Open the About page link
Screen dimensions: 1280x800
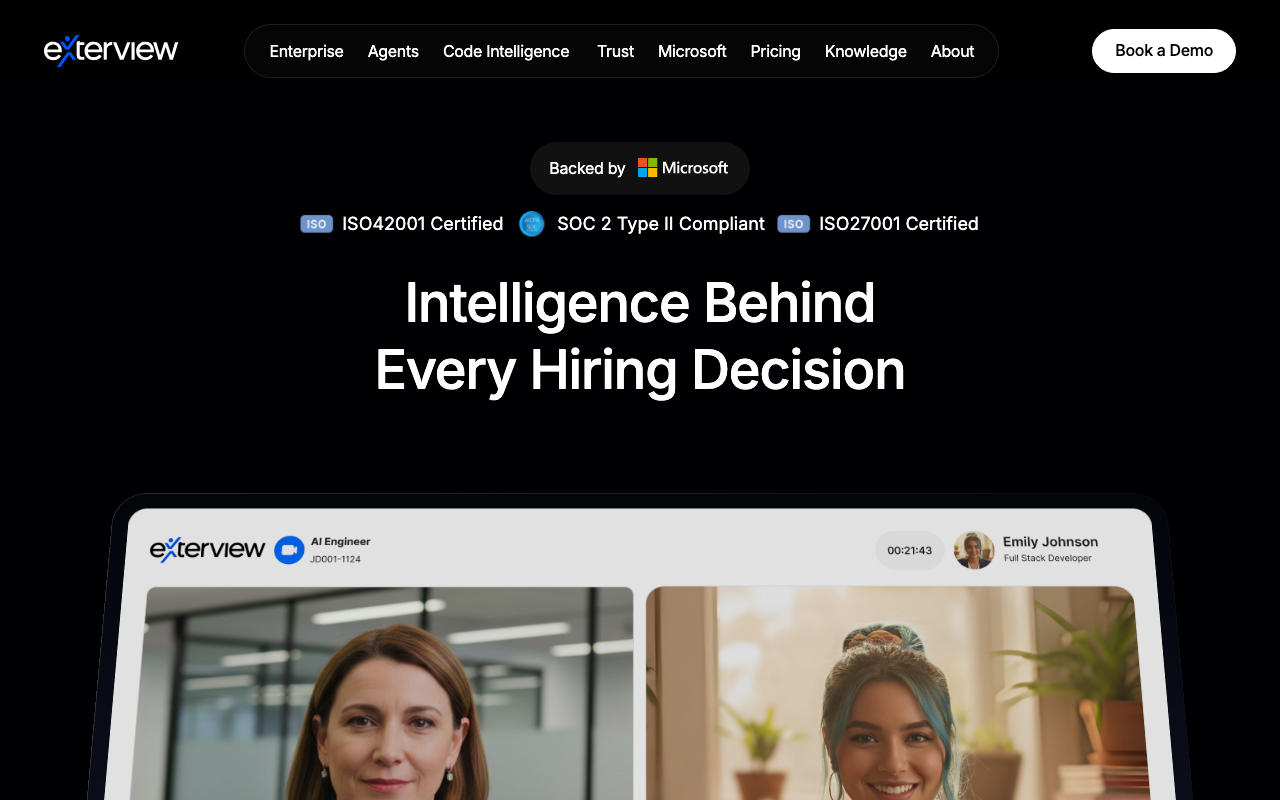click(952, 51)
